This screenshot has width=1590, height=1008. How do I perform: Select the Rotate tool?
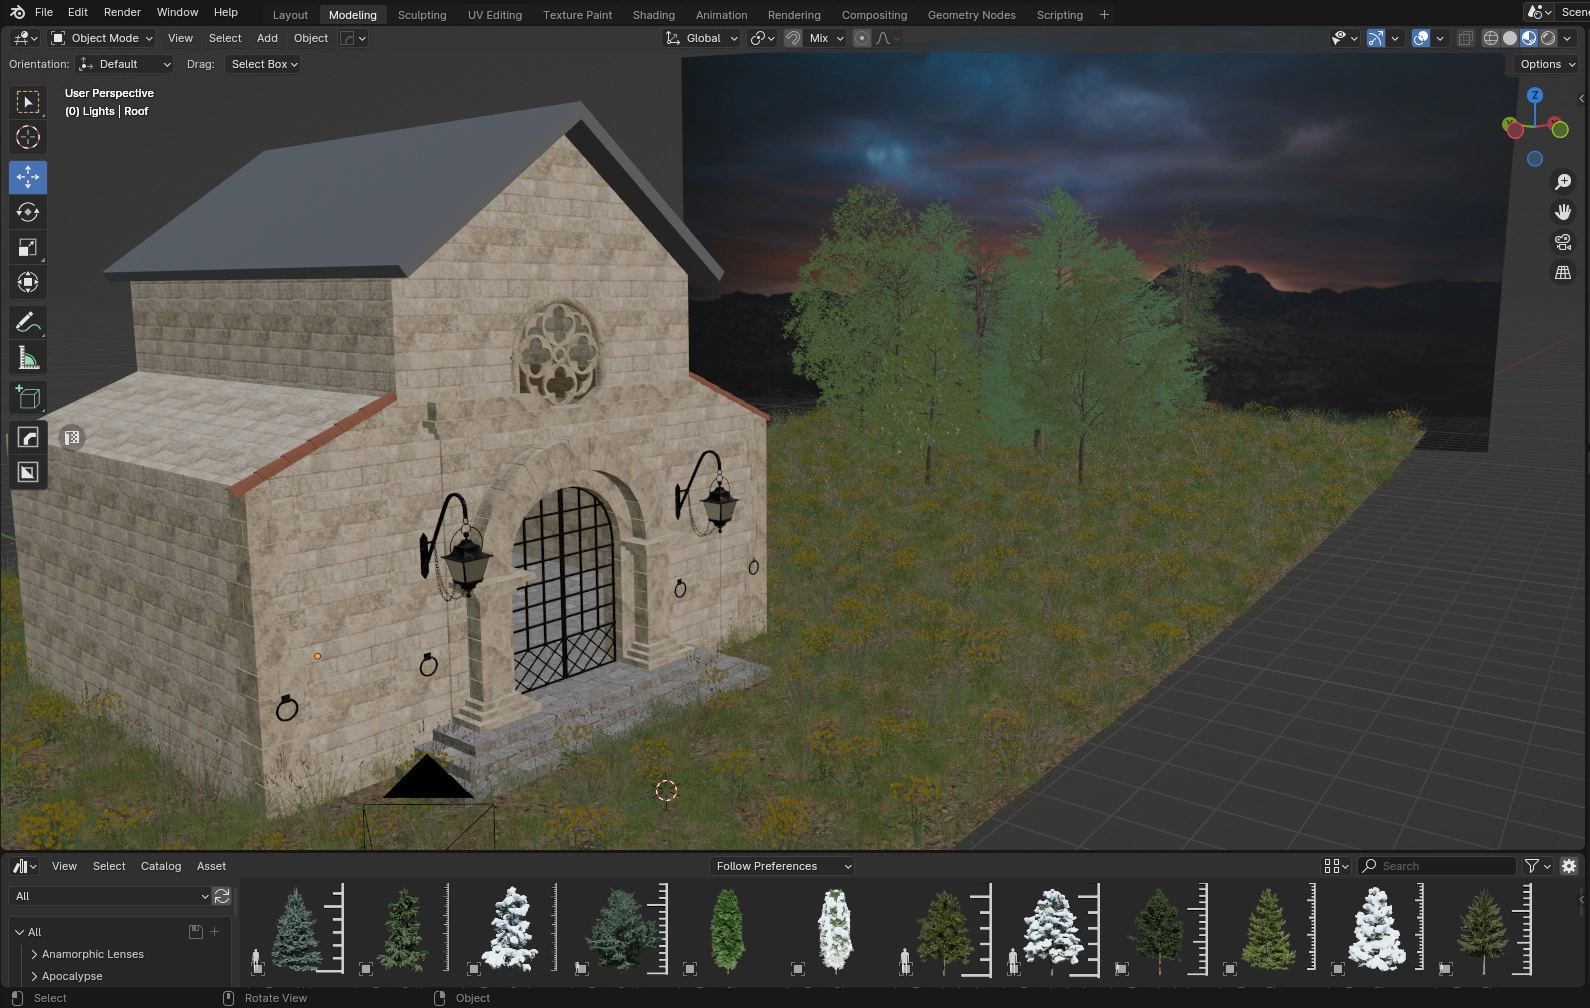(28, 212)
